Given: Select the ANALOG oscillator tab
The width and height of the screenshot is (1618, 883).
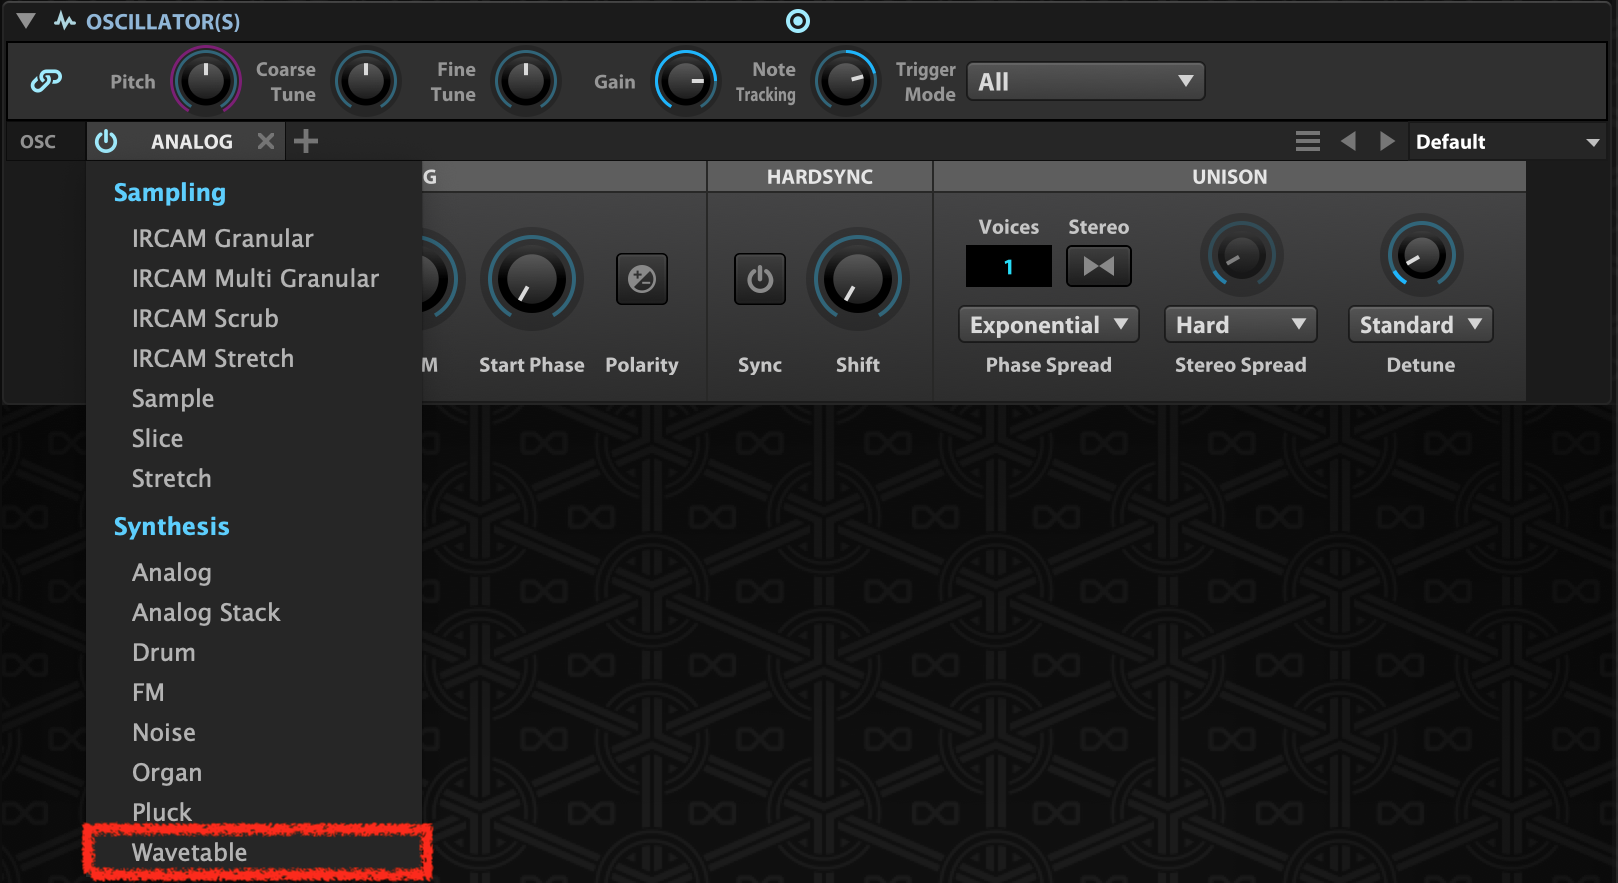Looking at the screenshot, I should (192, 142).
